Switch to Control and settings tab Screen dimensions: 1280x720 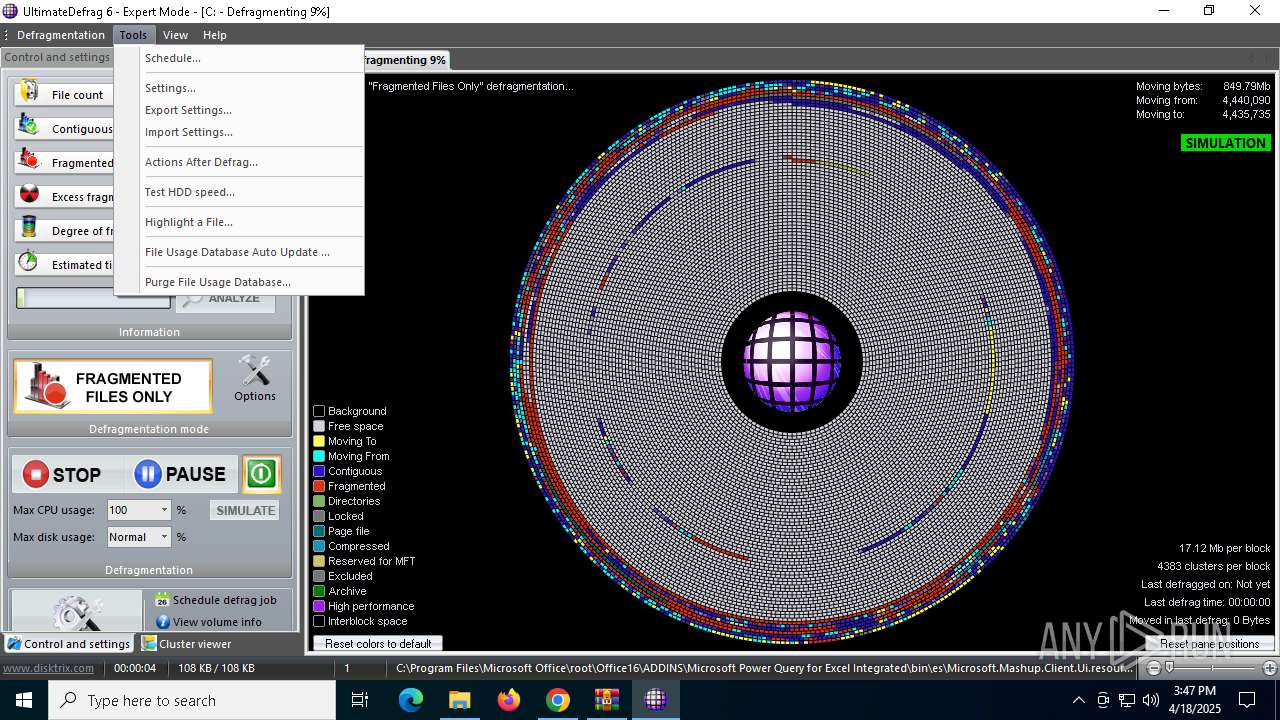coord(68,644)
